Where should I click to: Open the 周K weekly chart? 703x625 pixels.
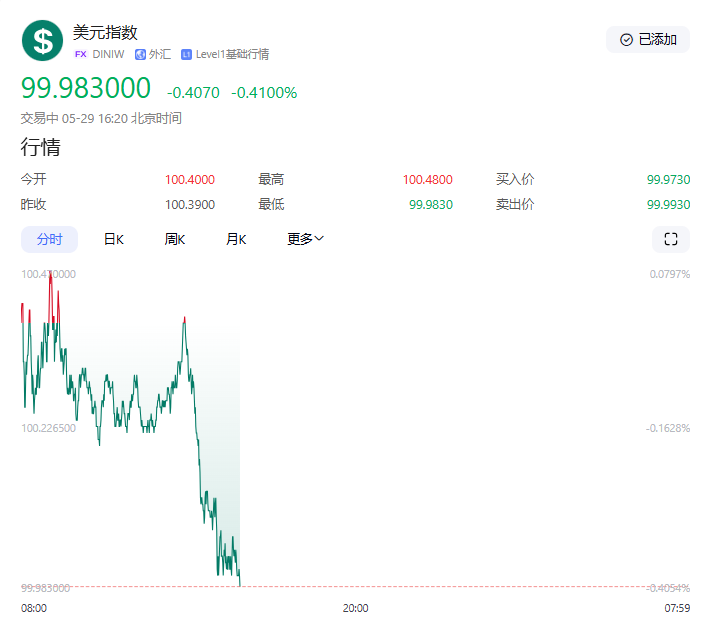(x=175, y=239)
